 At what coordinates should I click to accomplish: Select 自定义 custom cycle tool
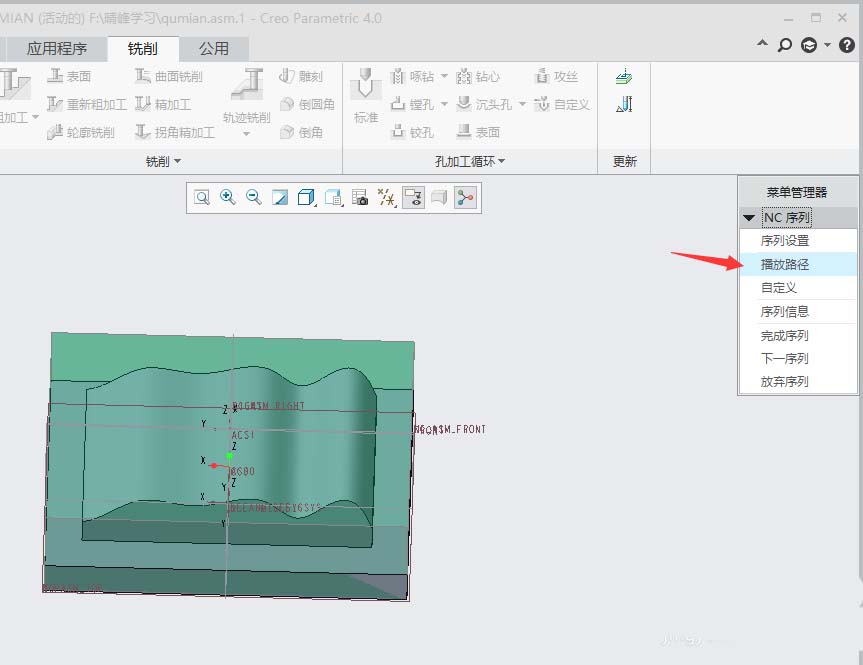562,104
